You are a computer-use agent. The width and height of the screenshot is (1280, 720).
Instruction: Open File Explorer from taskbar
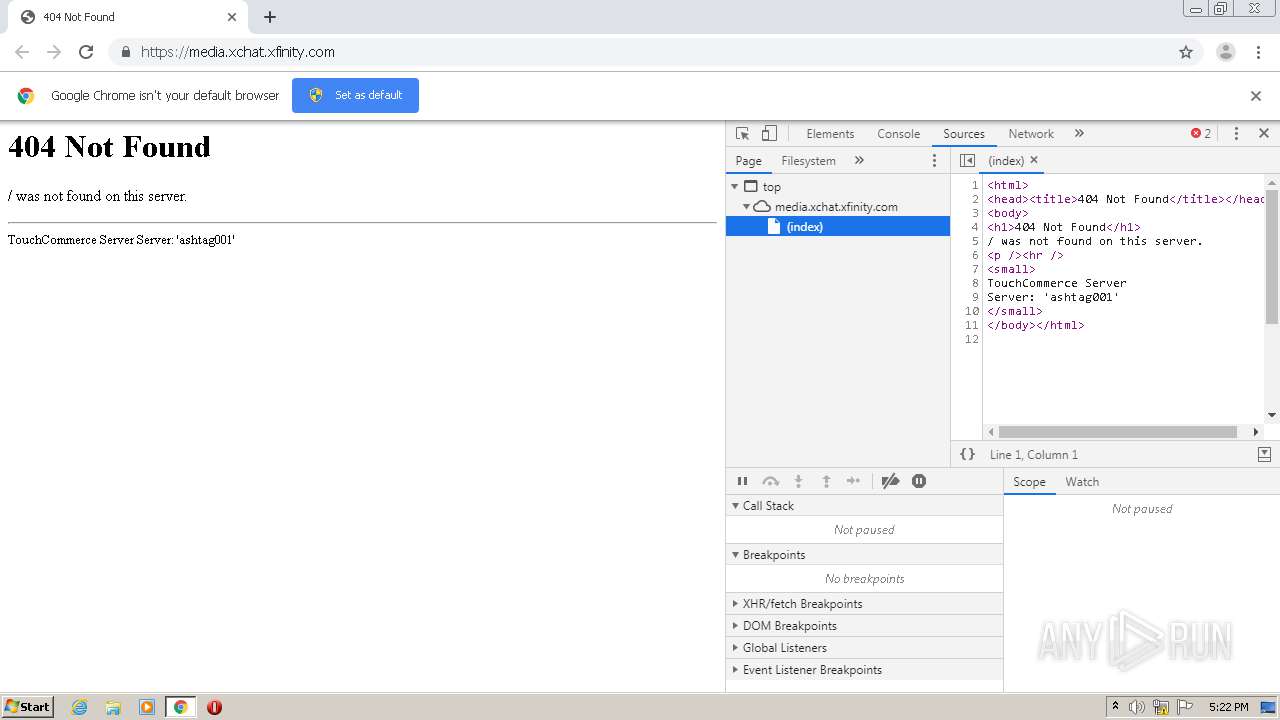click(x=113, y=707)
